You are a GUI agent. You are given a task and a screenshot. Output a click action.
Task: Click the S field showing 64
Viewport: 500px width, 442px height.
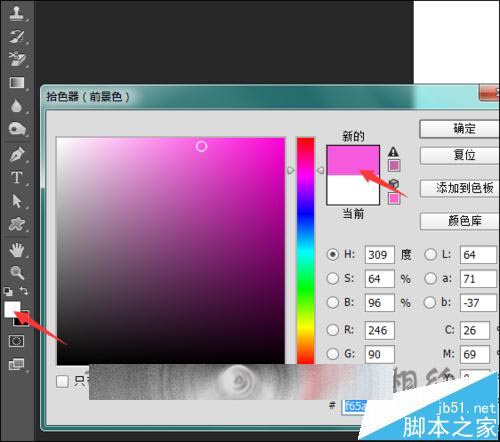[380, 279]
